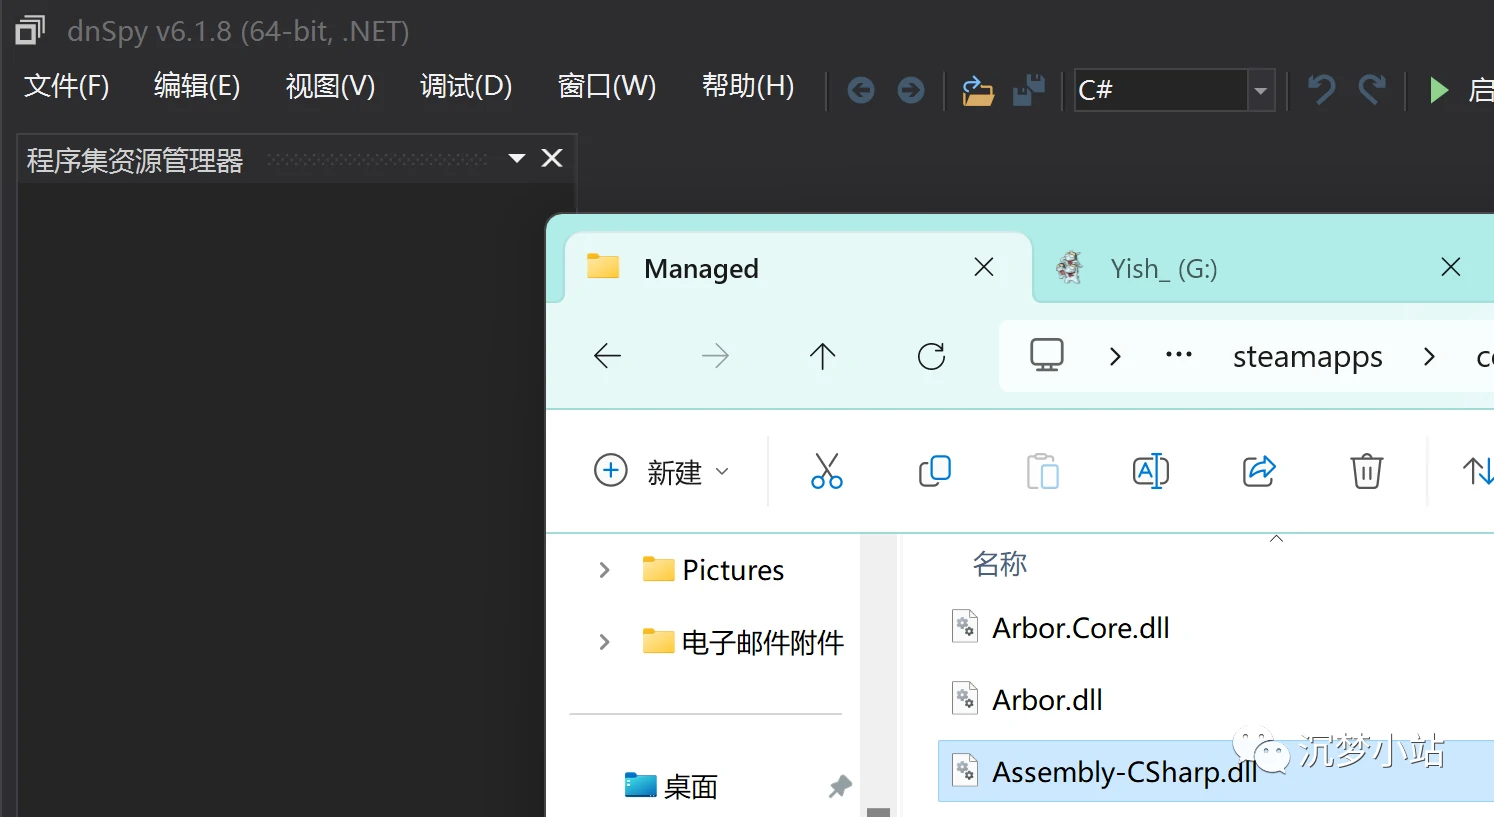Viewport: 1494px width, 817px height.
Task: Open the 文件(F) menu in dnSpy
Action: 66,87
